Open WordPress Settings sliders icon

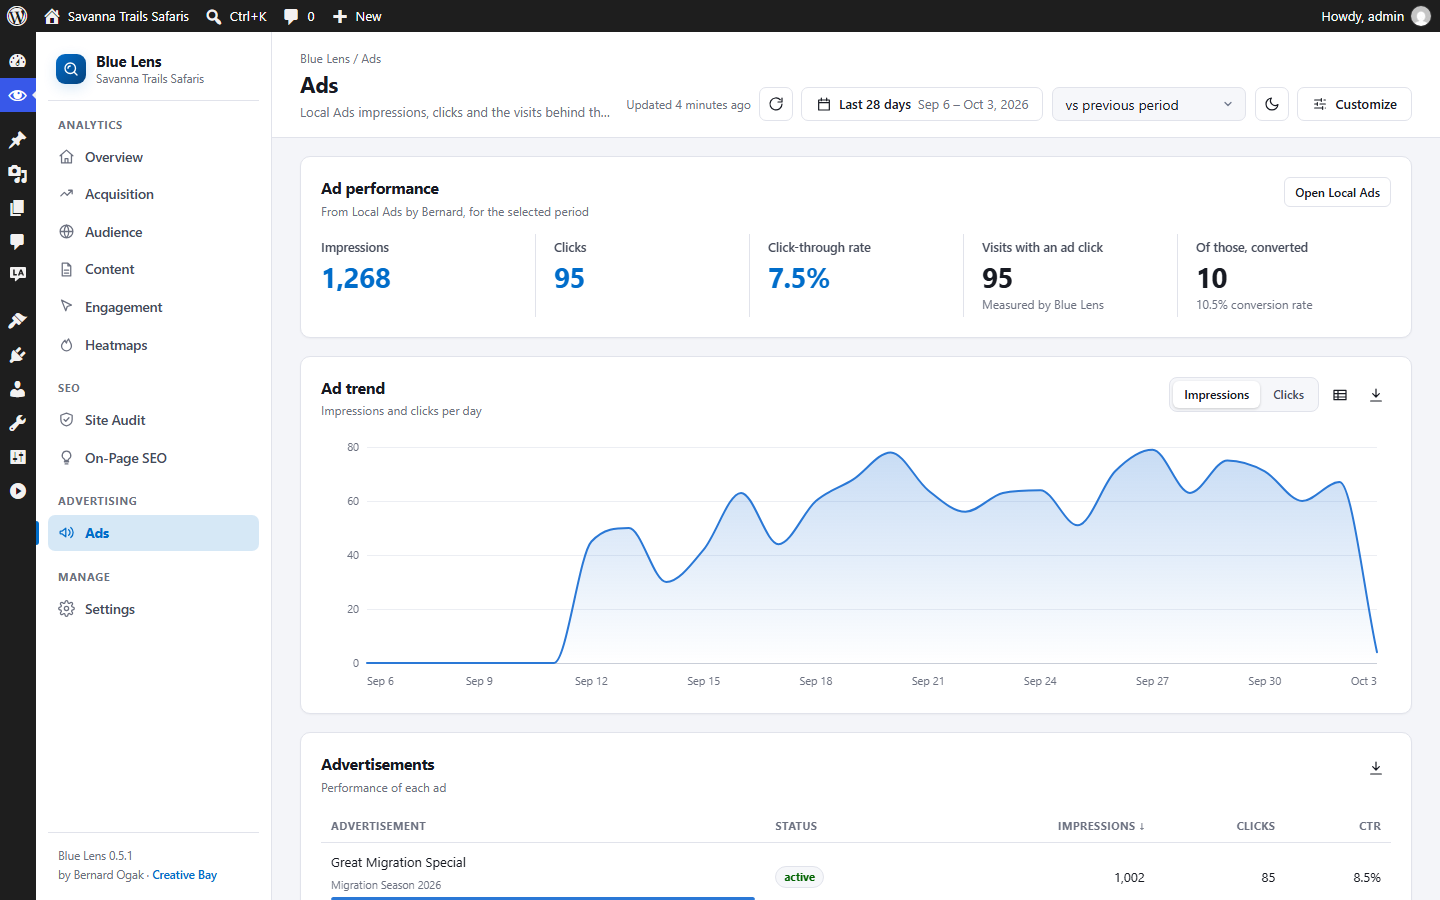(x=17, y=457)
